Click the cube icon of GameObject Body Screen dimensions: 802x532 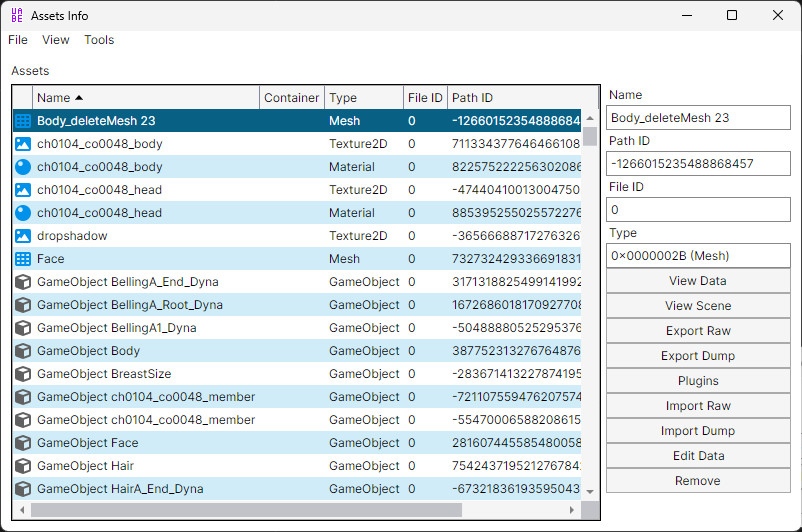pos(23,351)
